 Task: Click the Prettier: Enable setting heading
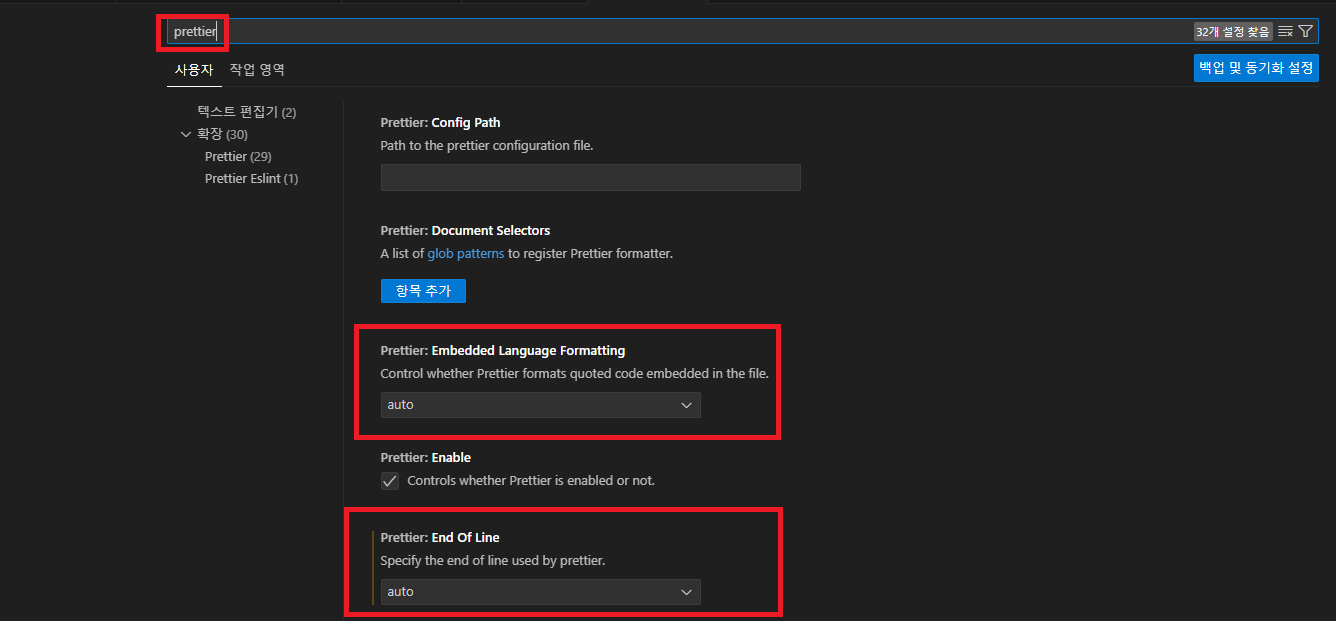(x=426, y=458)
